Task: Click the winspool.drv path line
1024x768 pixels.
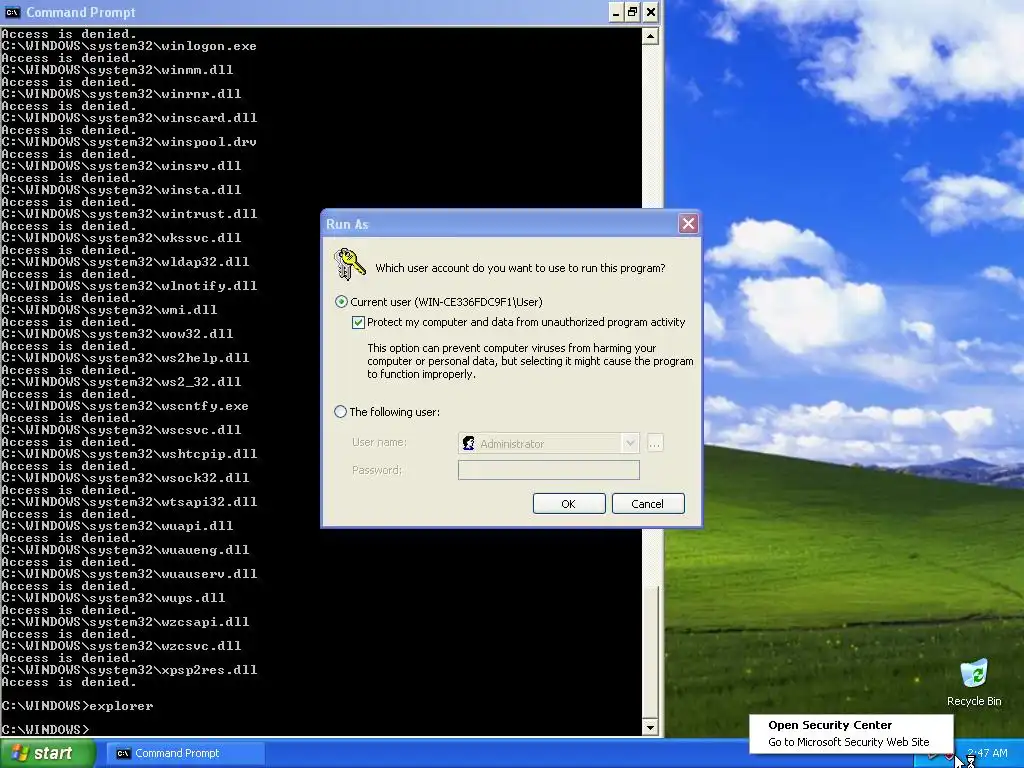Action: 129,142
